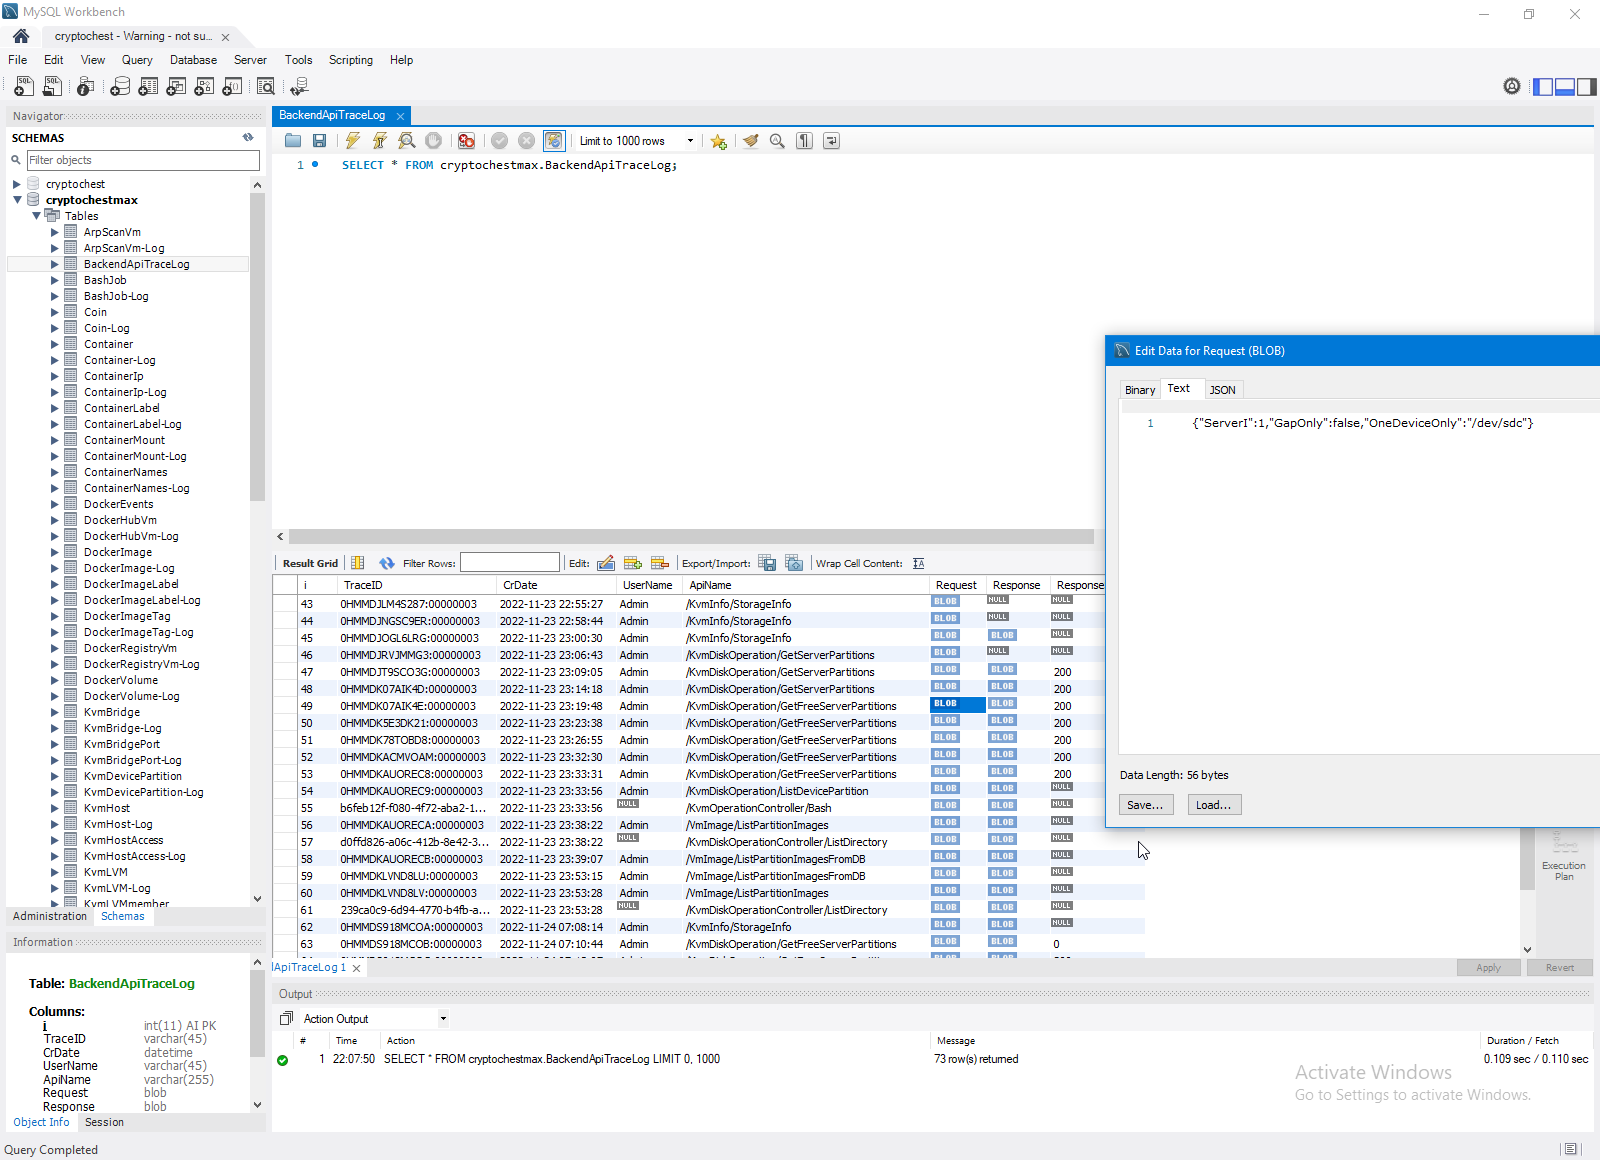
Task: Open the Execution Plan panel
Action: point(1564,855)
